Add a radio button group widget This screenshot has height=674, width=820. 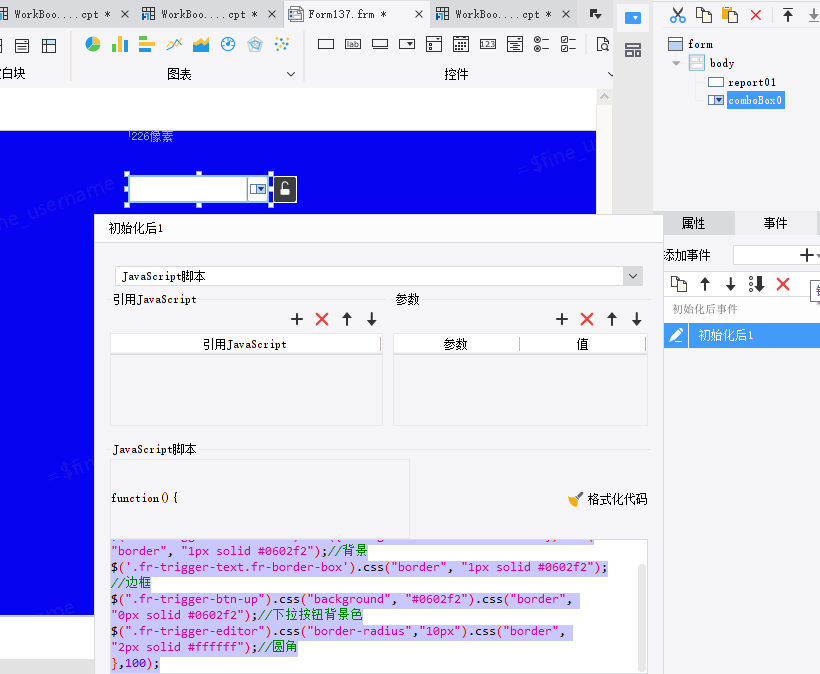pos(541,44)
